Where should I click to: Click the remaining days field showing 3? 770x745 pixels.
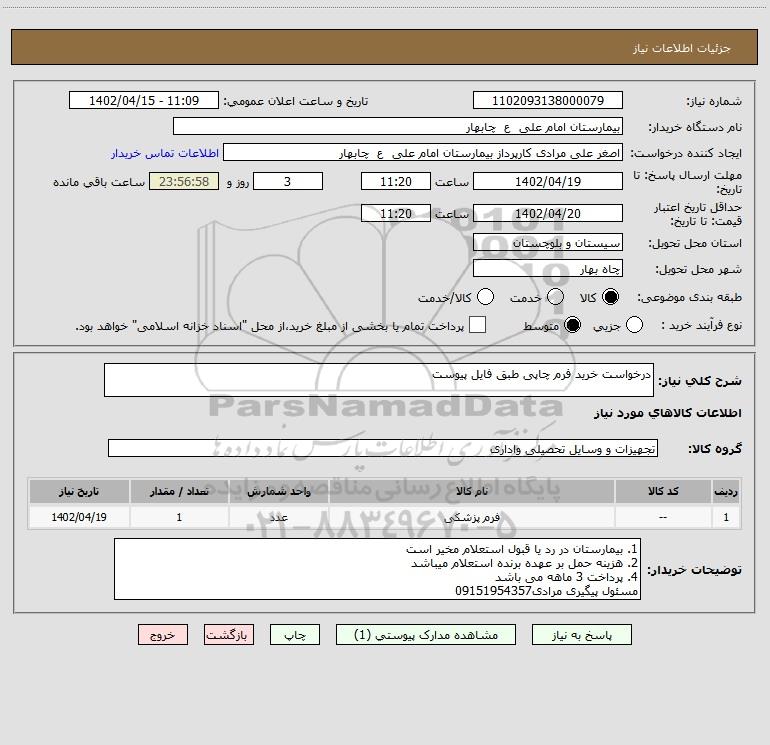288,181
